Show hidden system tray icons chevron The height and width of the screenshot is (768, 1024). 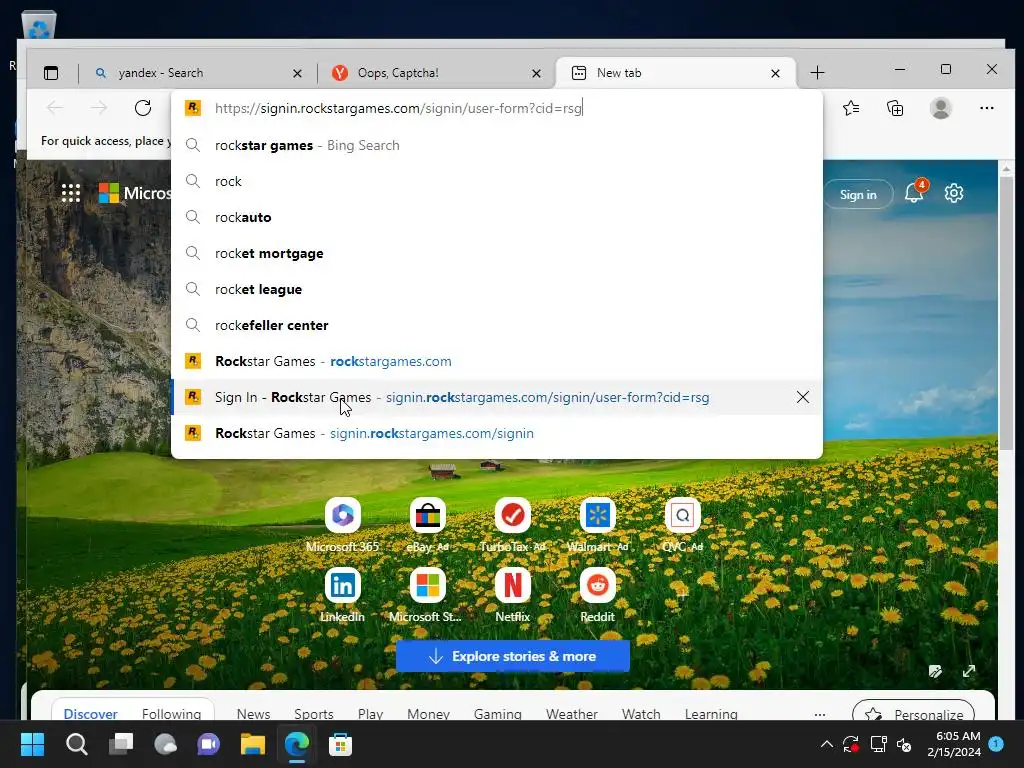tap(826, 744)
